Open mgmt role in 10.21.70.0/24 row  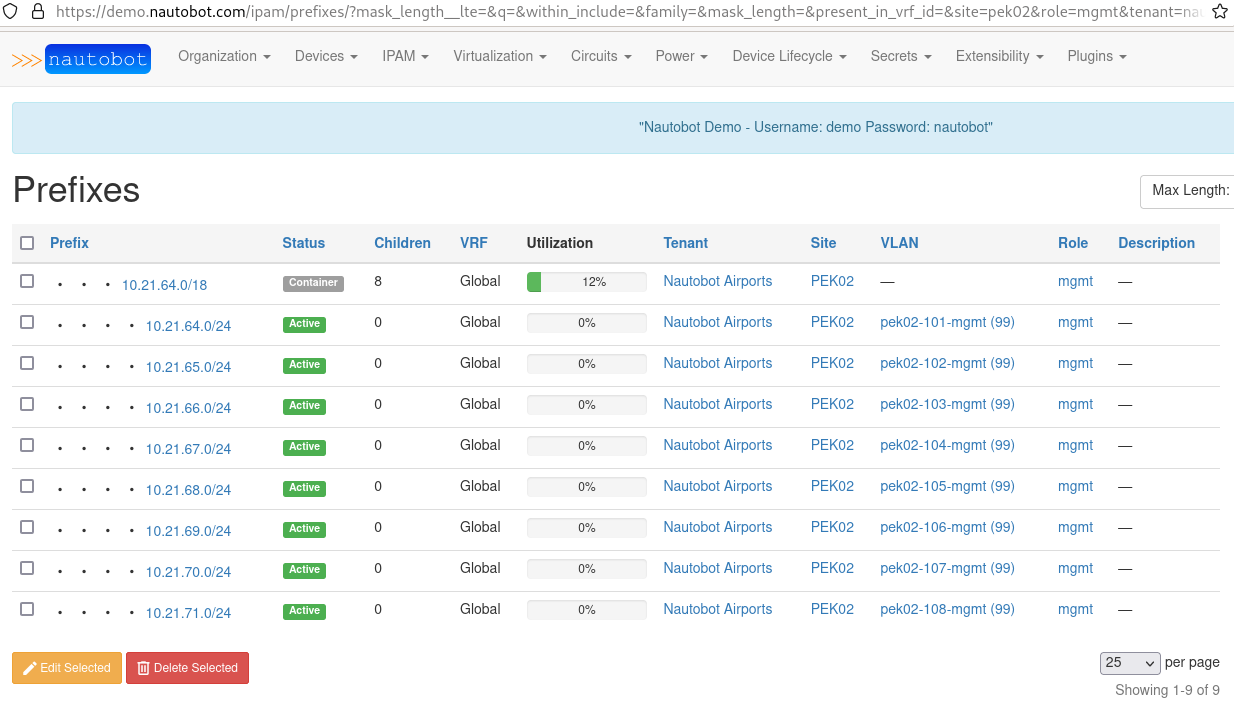(1075, 568)
